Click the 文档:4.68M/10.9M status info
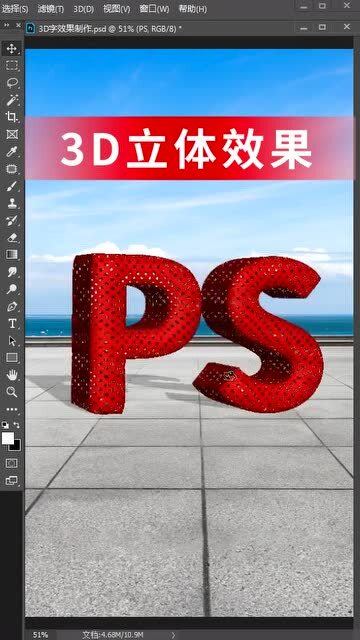The image size is (360, 640). click(x=113, y=634)
